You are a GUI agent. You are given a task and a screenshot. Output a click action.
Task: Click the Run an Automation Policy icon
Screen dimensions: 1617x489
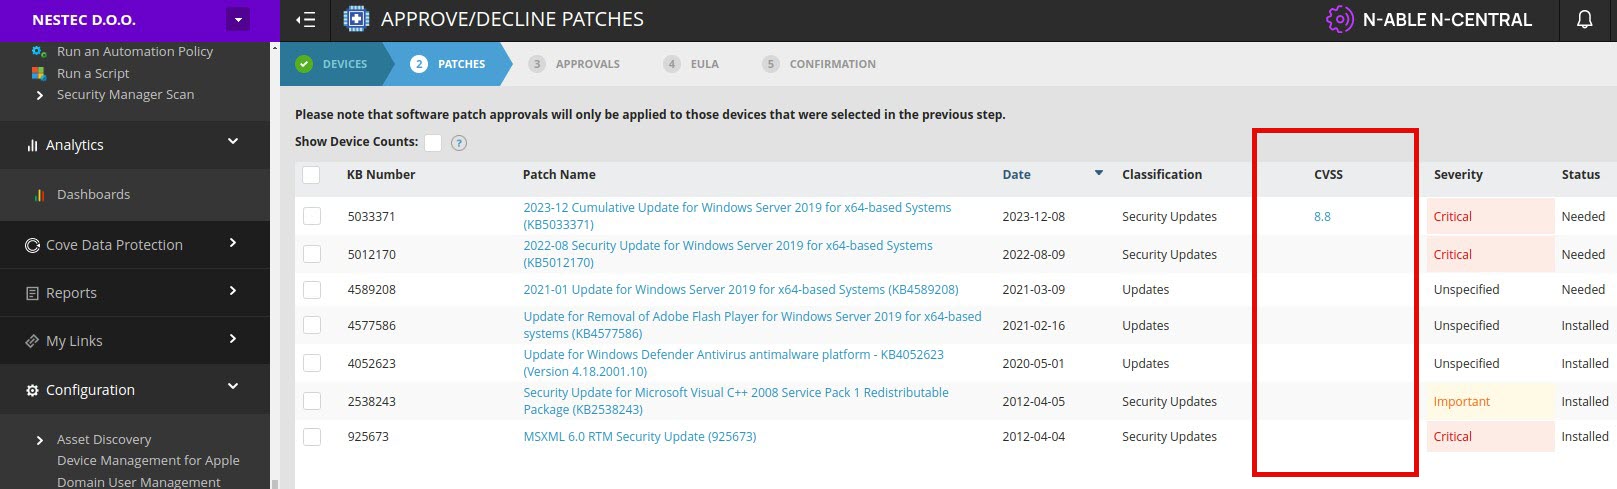pos(39,51)
